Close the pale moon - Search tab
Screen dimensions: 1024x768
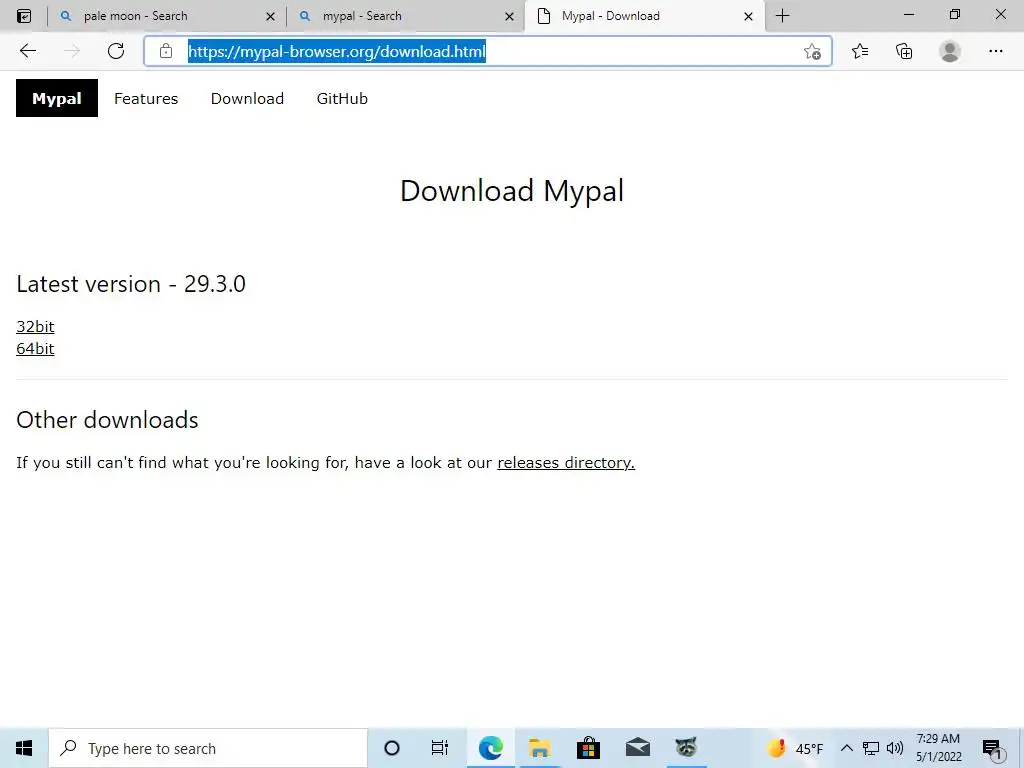270,16
